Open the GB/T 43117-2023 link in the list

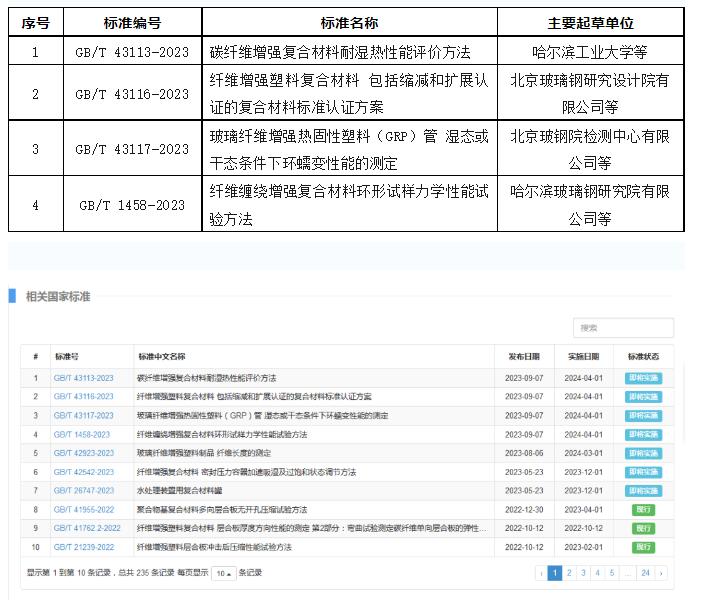click(84, 416)
